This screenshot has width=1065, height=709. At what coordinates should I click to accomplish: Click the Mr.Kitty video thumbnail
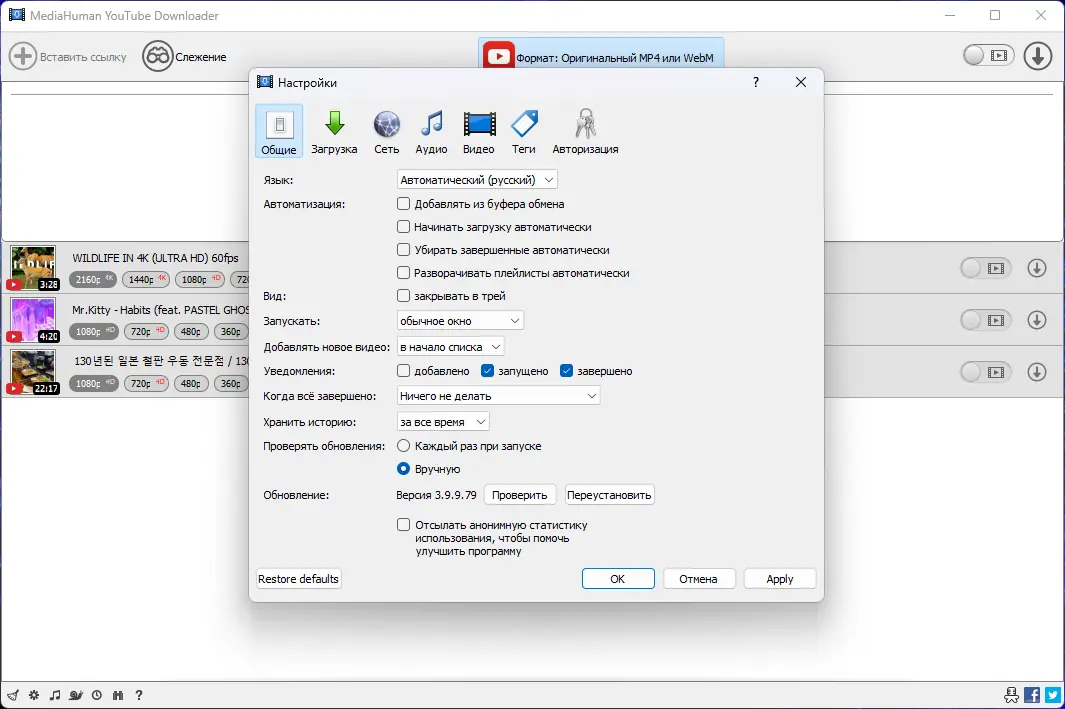[x=33, y=320]
